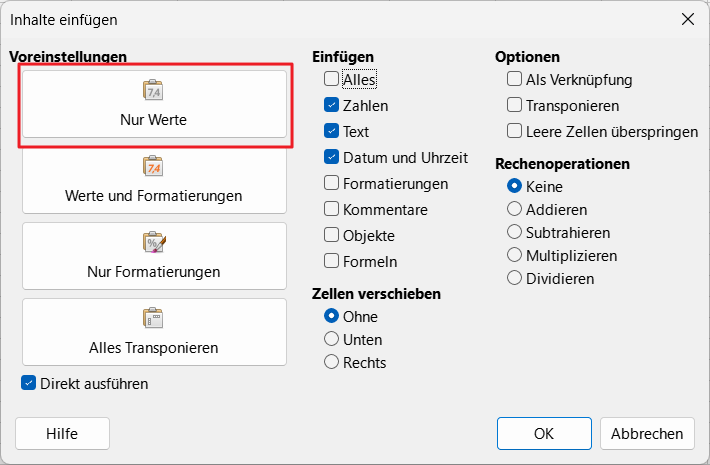Image resolution: width=710 pixels, height=465 pixels.
Task: Enable the Kommentare checkbox
Action: (x=331, y=209)
